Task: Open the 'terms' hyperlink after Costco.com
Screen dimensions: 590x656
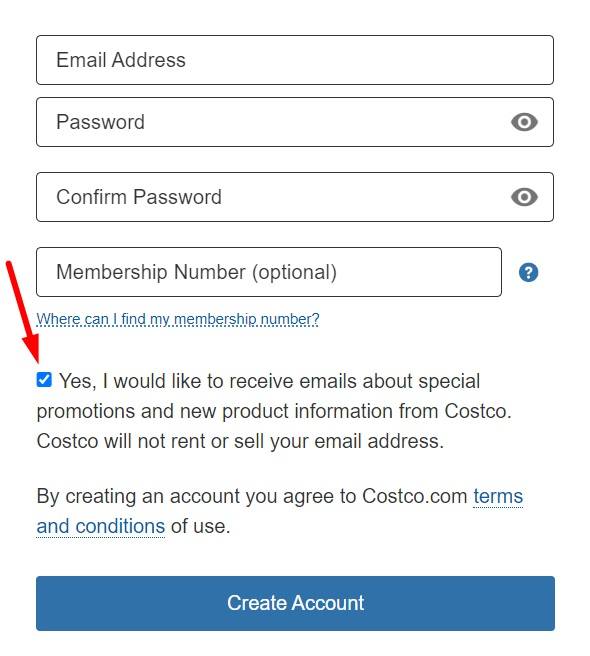Action: coord(498,497)
